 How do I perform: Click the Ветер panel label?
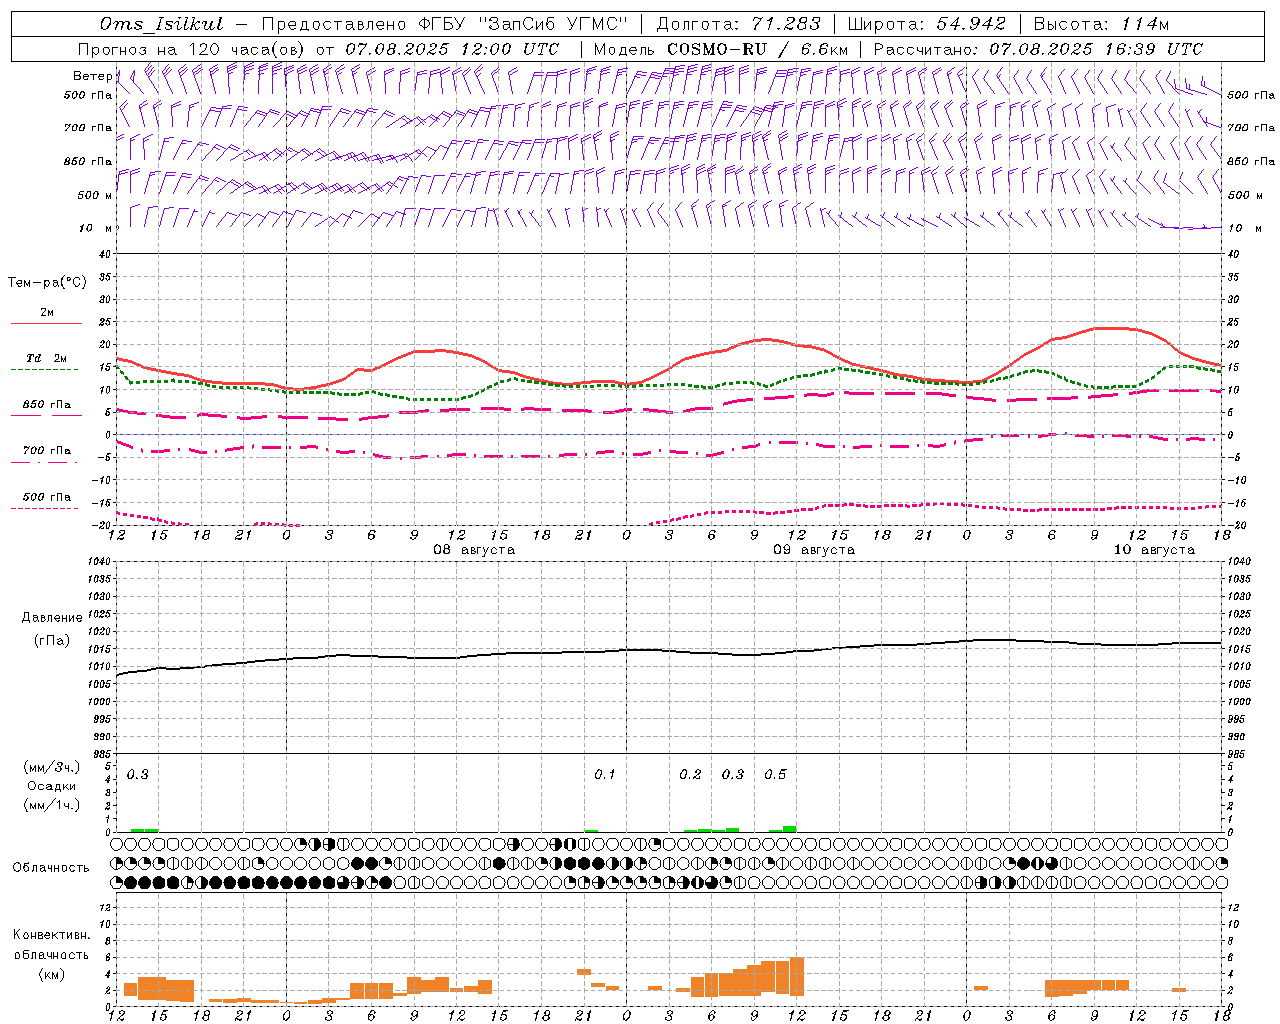pos(93,76)
